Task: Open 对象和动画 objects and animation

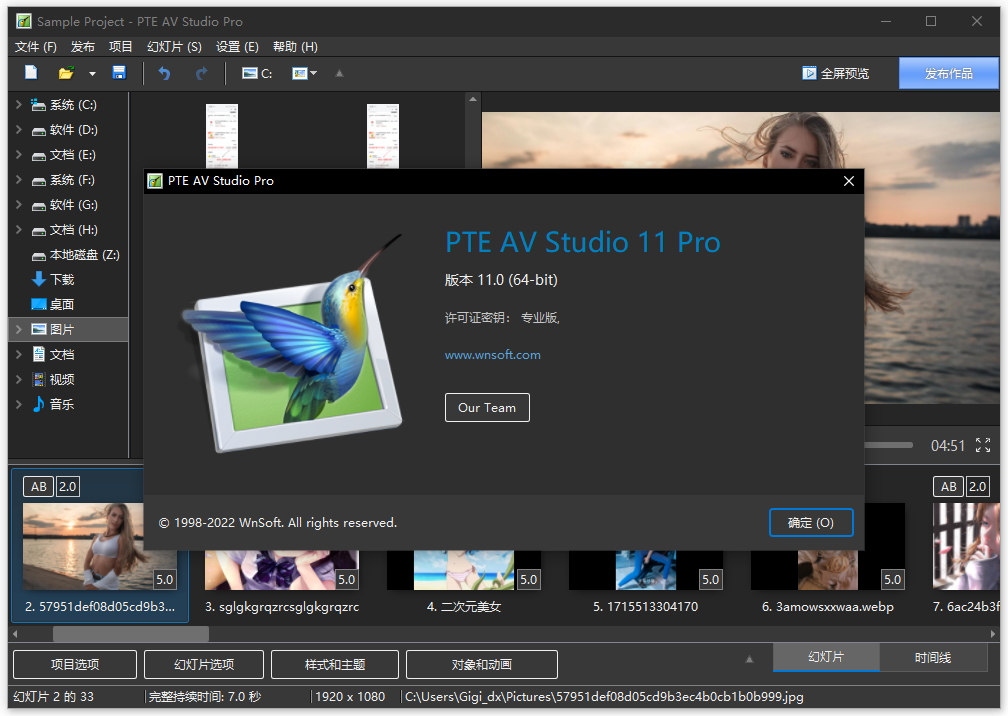Action: click(x=482, y=665)
